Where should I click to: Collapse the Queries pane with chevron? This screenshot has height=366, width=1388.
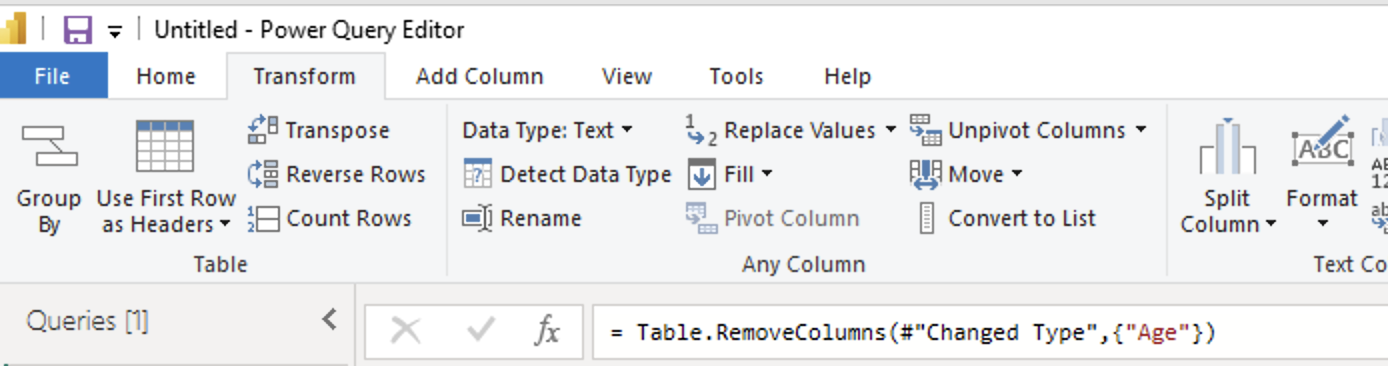[x=329, y=320]
